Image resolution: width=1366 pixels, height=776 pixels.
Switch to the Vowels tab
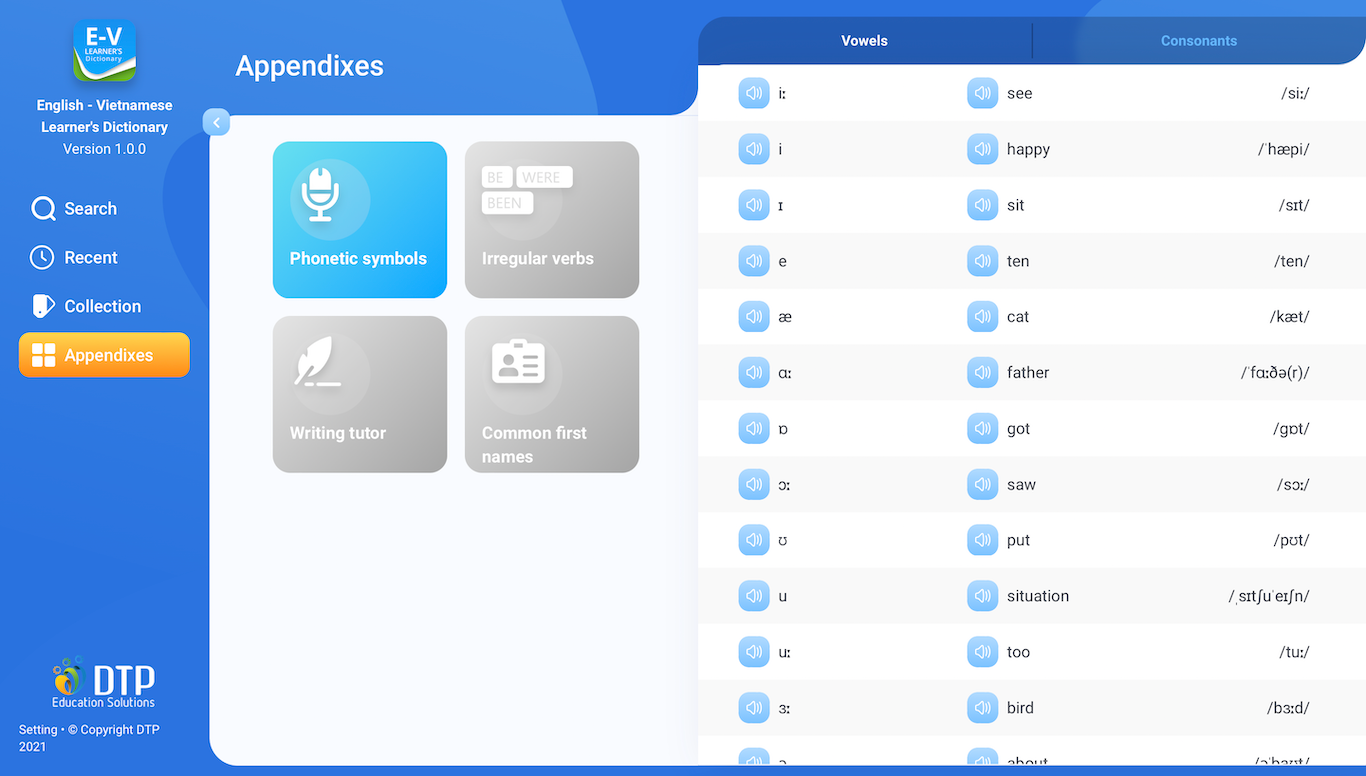[x=865, y=41]
